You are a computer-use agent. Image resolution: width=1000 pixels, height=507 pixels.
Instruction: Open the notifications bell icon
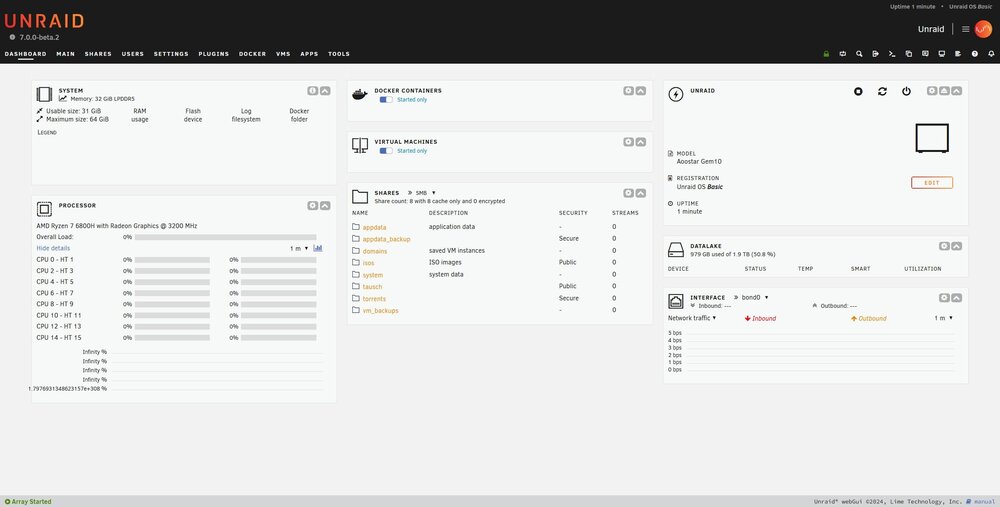pyautogui.click(x=991, y=54)
